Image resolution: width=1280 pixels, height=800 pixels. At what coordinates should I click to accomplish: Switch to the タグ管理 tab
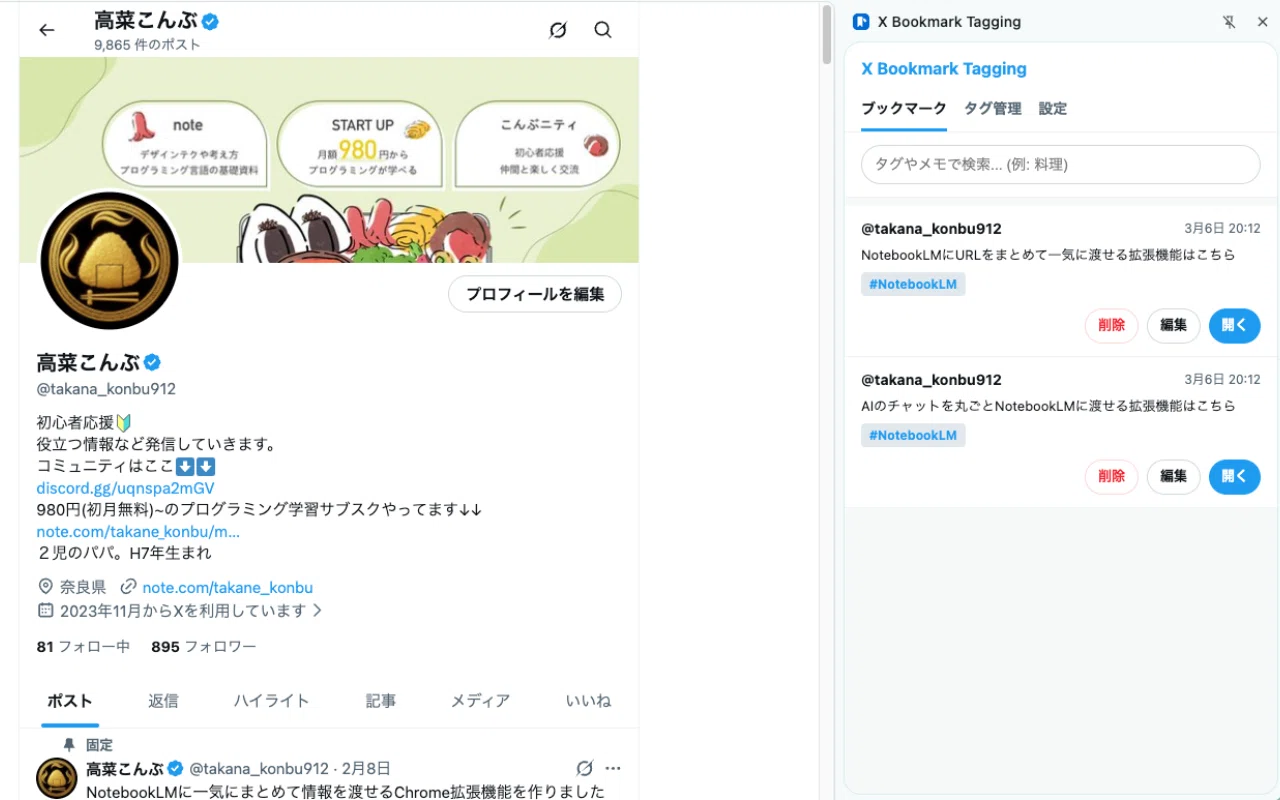[x=993, y=109]
